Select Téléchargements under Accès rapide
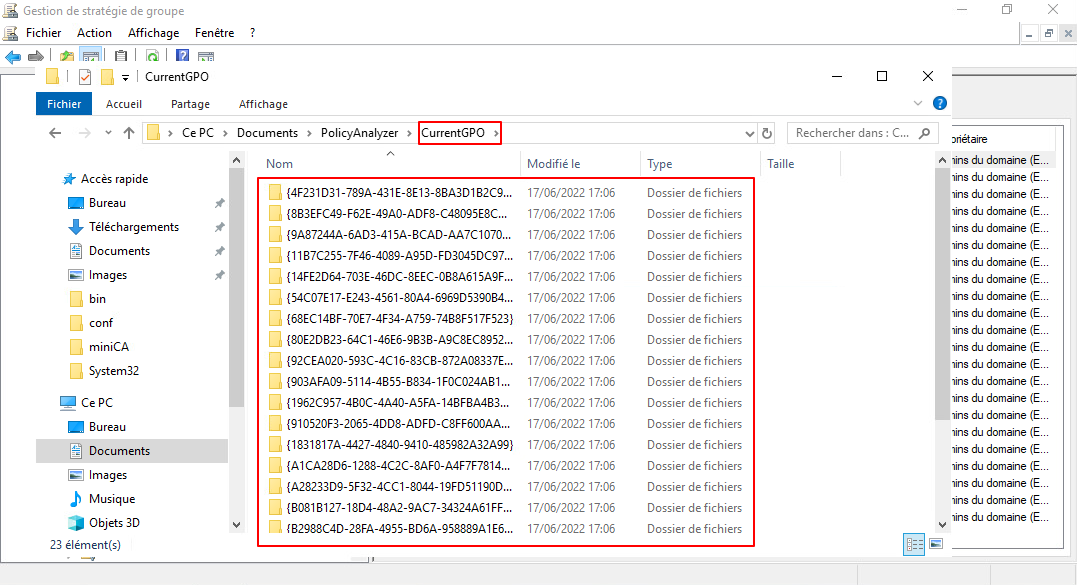 (133, 227)
